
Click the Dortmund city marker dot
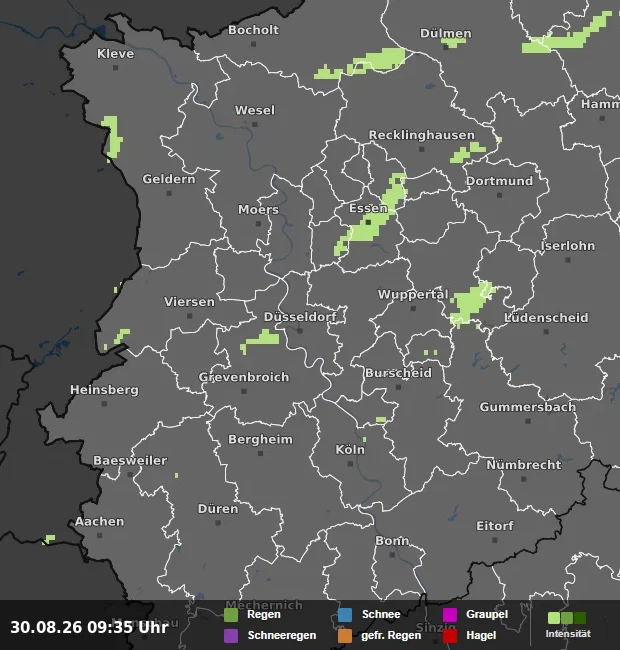pyautogui.click(x=499, y=195)
